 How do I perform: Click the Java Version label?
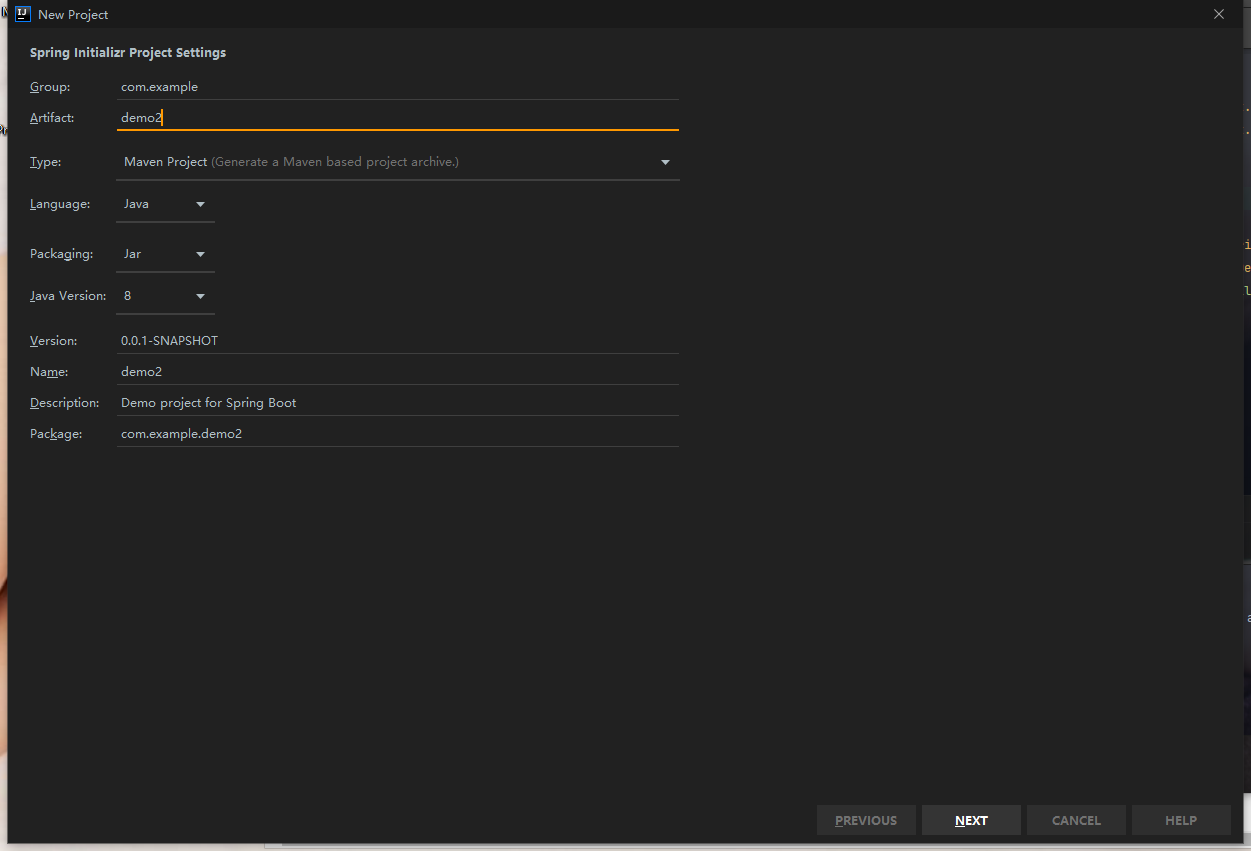click(68, 296)
